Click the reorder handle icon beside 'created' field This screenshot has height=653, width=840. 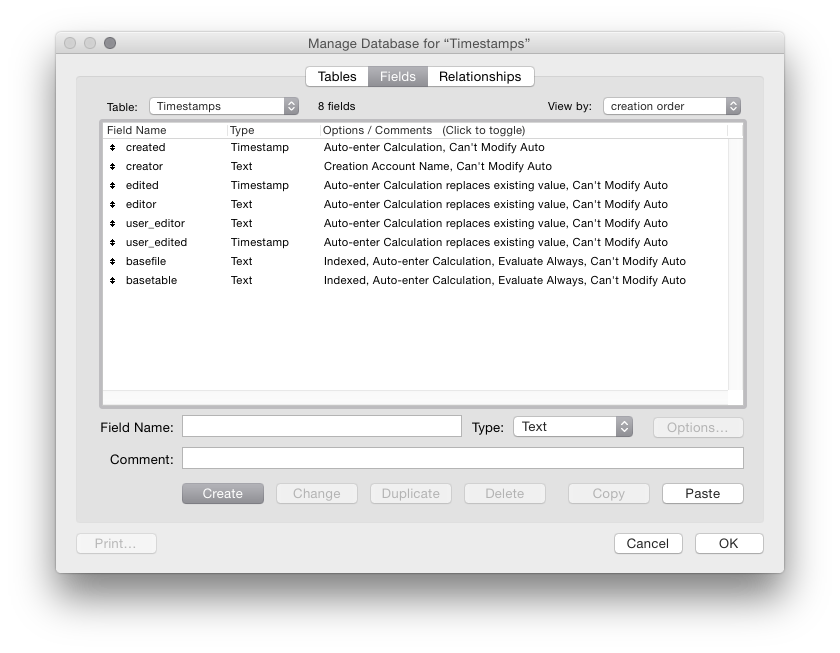113,148
